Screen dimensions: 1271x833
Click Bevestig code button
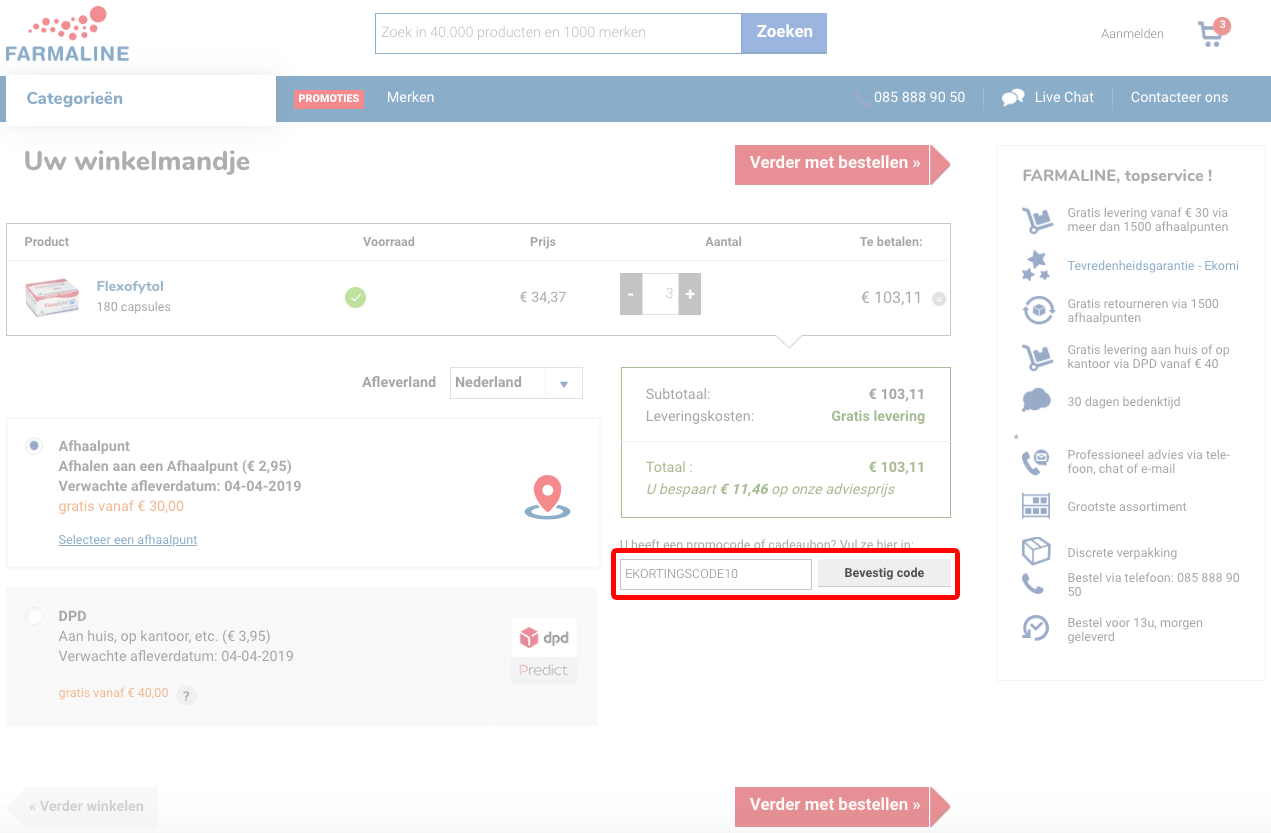(x=884, y=573)
